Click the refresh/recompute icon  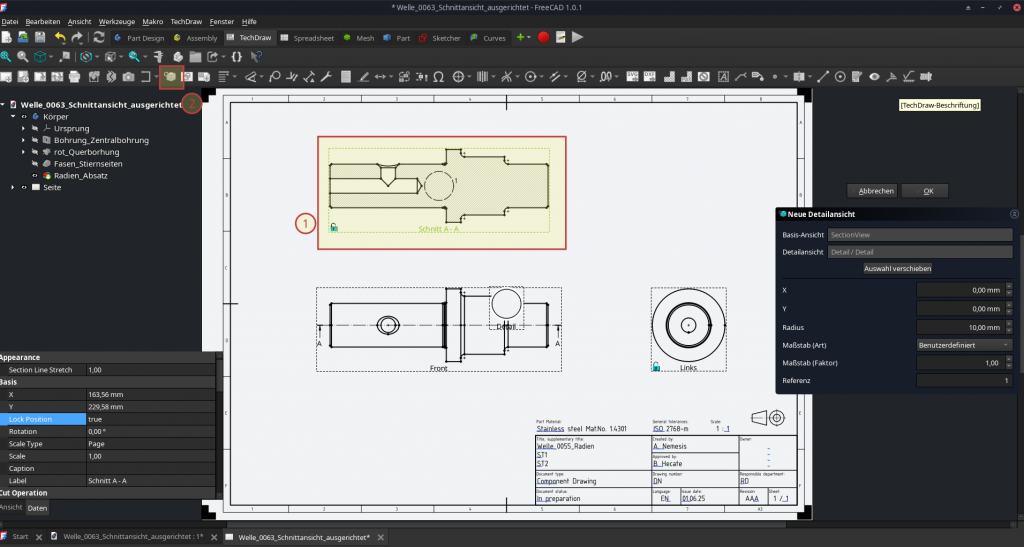[101, 38]
